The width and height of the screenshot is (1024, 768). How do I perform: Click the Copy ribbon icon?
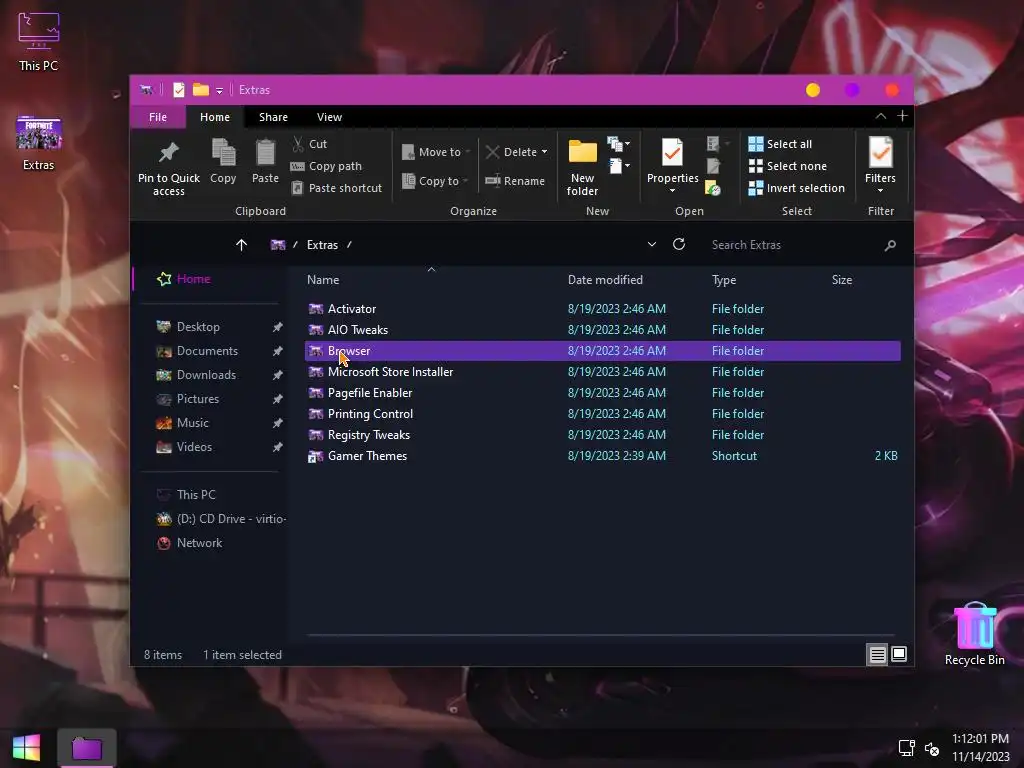pyautogui.click(x=223, y=153)
